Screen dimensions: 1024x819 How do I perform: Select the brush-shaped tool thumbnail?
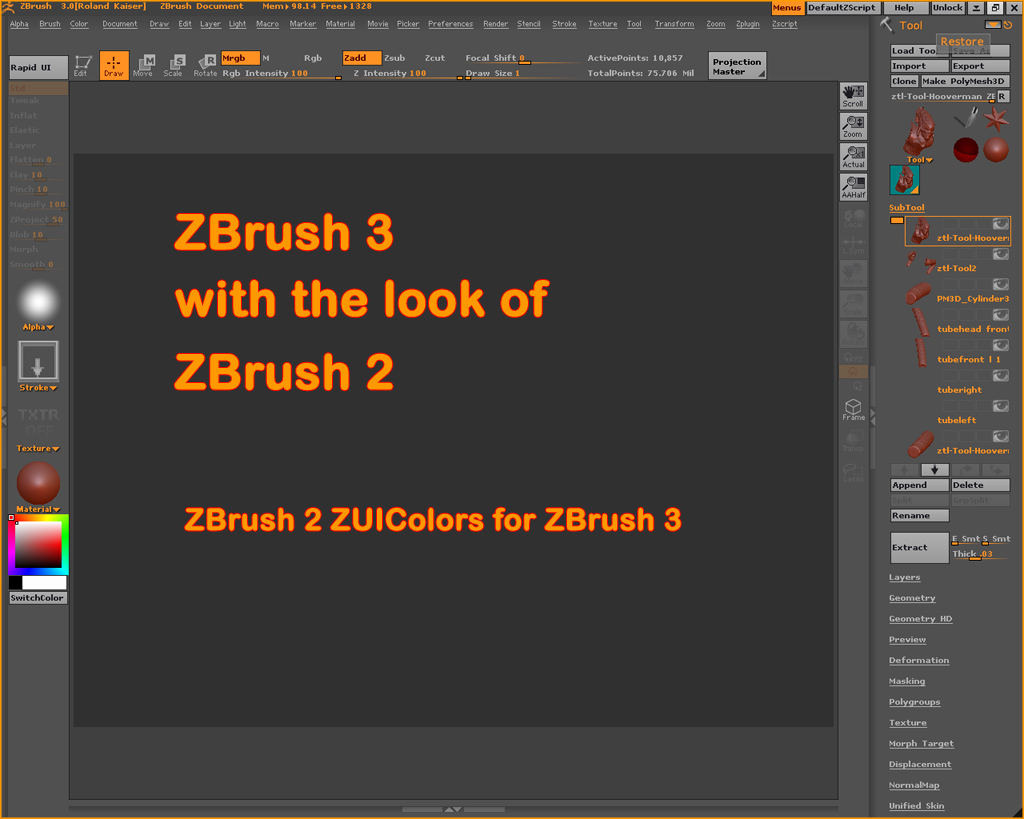coord(966,118)
